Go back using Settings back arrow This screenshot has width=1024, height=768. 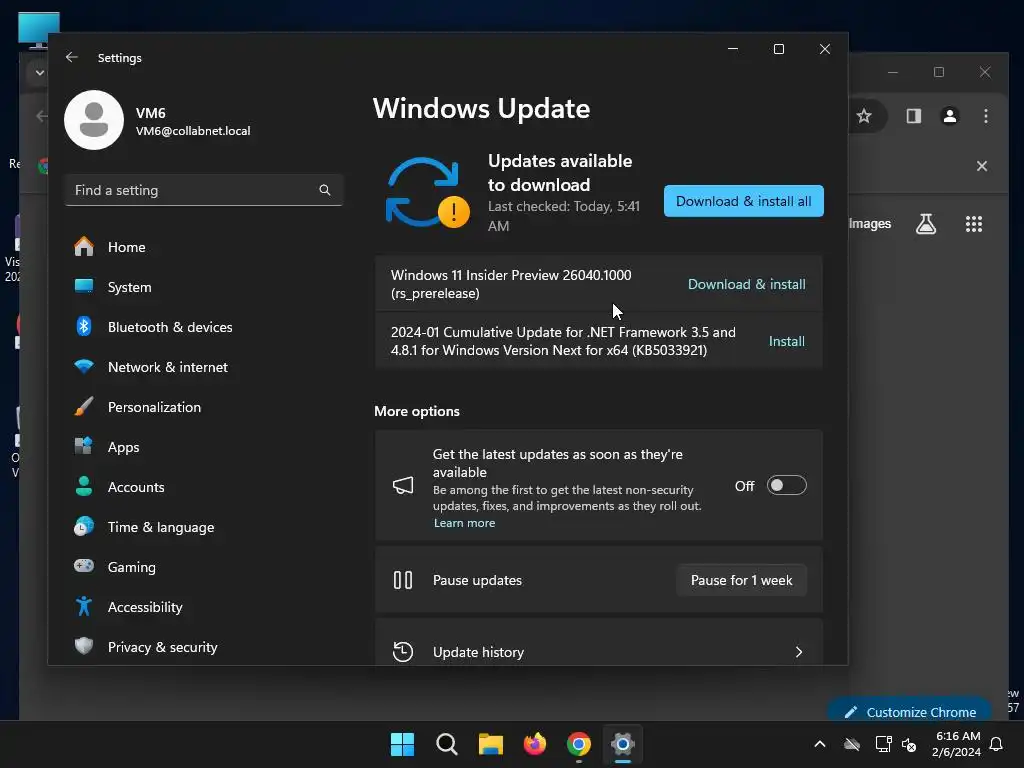72,57
